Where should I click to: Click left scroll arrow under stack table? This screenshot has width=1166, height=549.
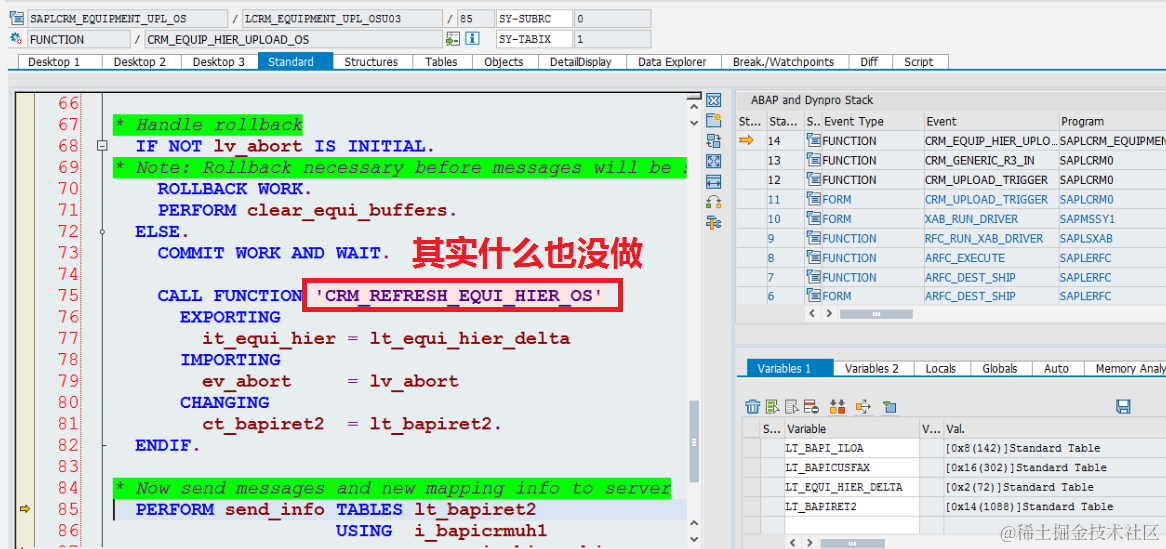point(814,314)
